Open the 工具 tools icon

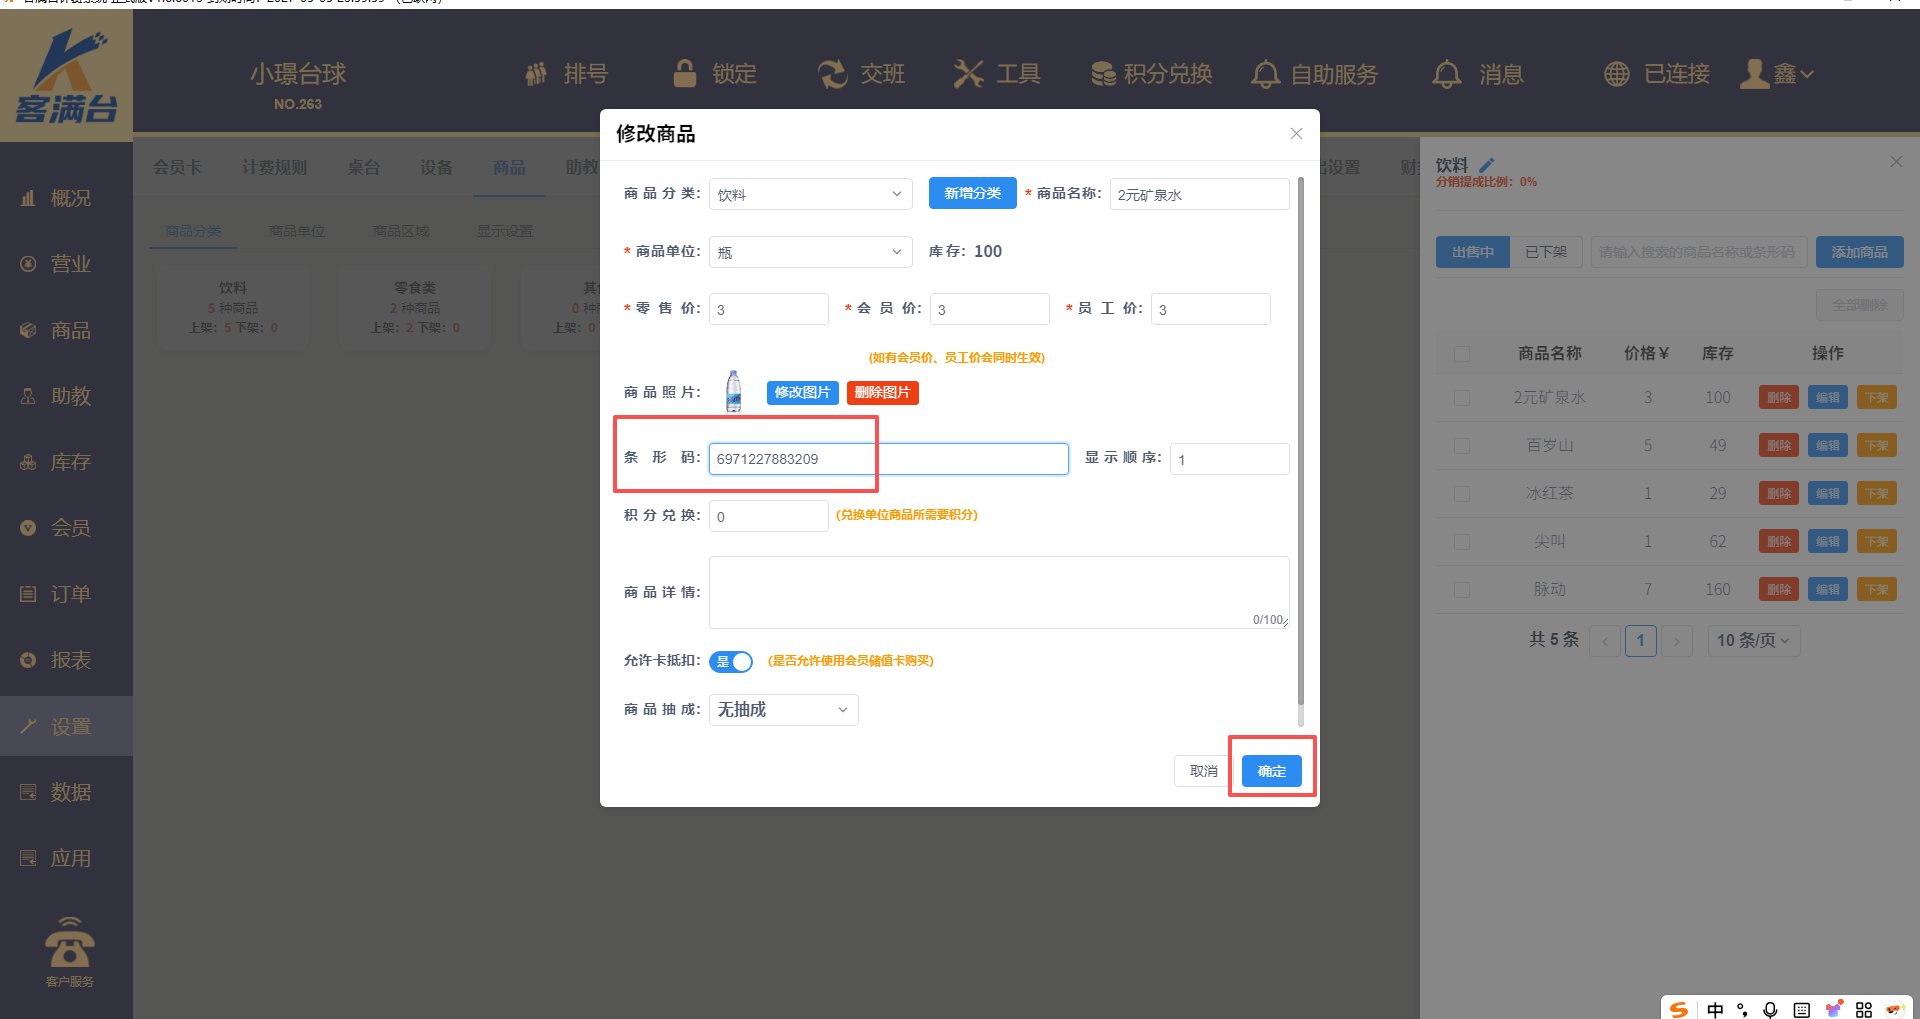pyautogui.click(x=968, y=74)
